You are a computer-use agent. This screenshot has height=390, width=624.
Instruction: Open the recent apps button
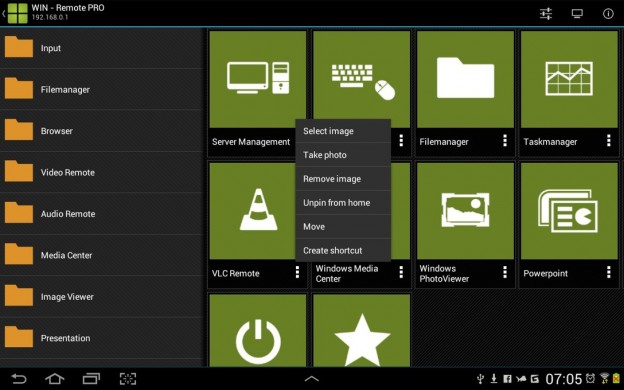click(x=91, y=378)
